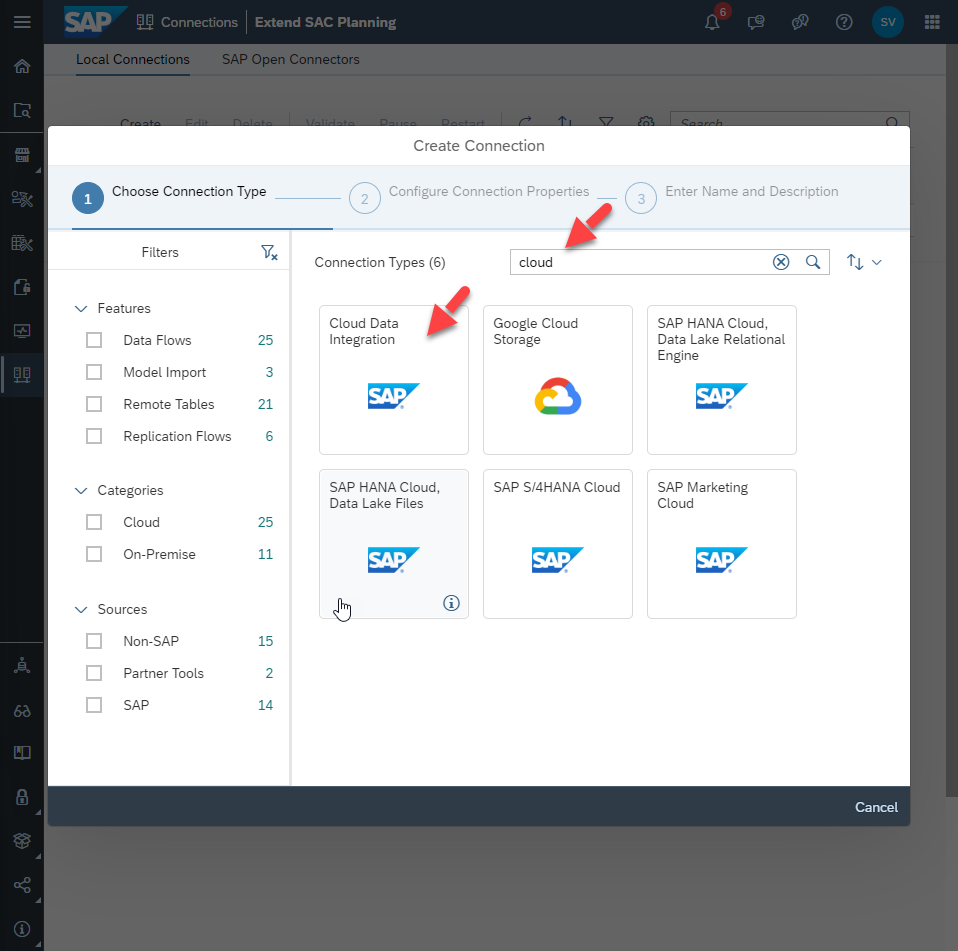Tick the Data Flows checkbox
Viewport: 958px width, 951px height.
tap(94, 340)
